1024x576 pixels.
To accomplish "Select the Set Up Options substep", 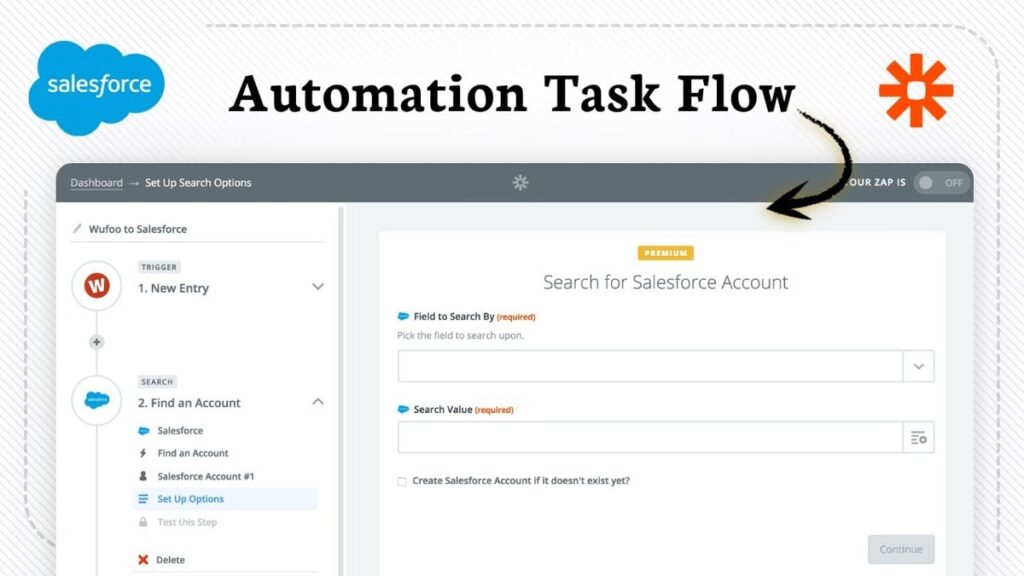I will [x=225, y=499].
